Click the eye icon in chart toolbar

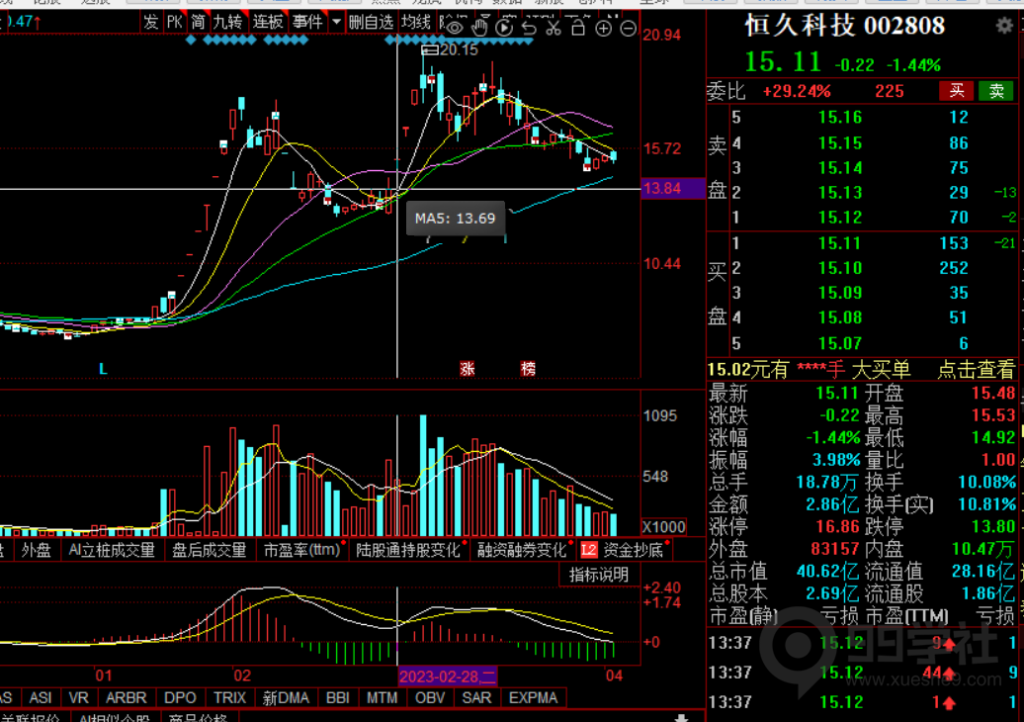click(455, 28)
